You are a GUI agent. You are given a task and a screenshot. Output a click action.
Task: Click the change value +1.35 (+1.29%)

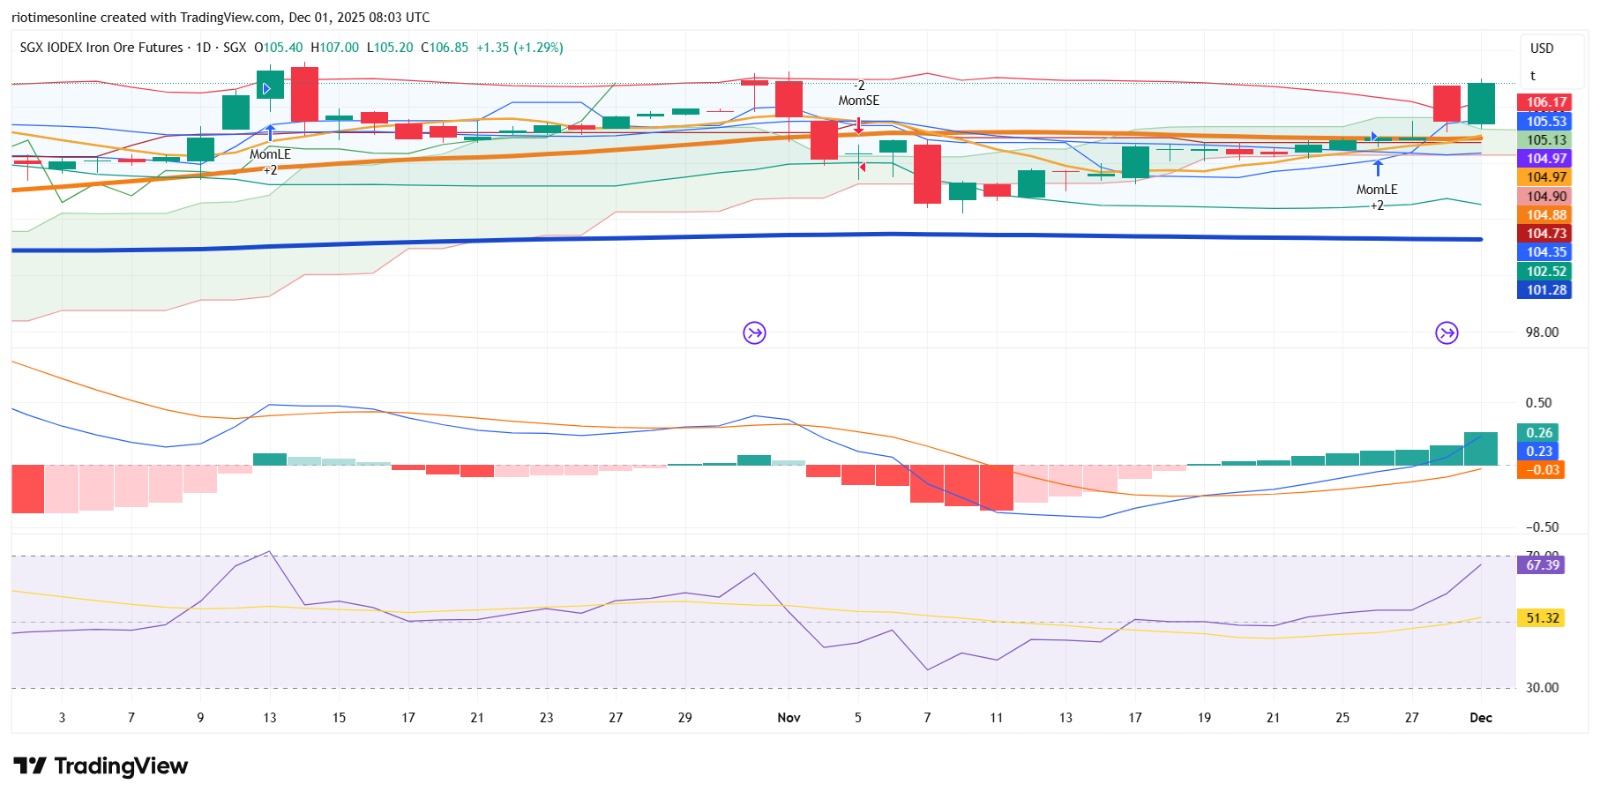[520, 47]
